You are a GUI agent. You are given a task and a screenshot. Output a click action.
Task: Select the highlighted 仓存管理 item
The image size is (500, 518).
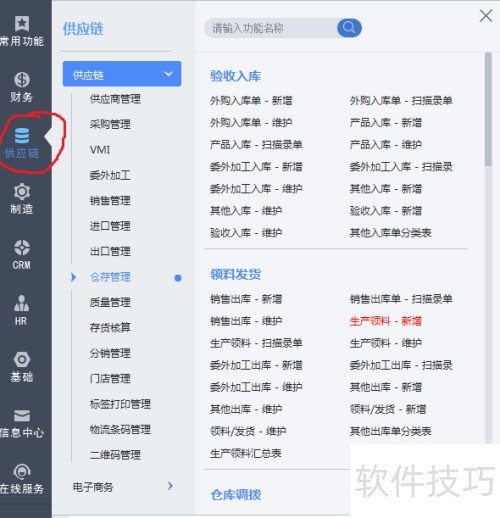[x=110, y=277]
